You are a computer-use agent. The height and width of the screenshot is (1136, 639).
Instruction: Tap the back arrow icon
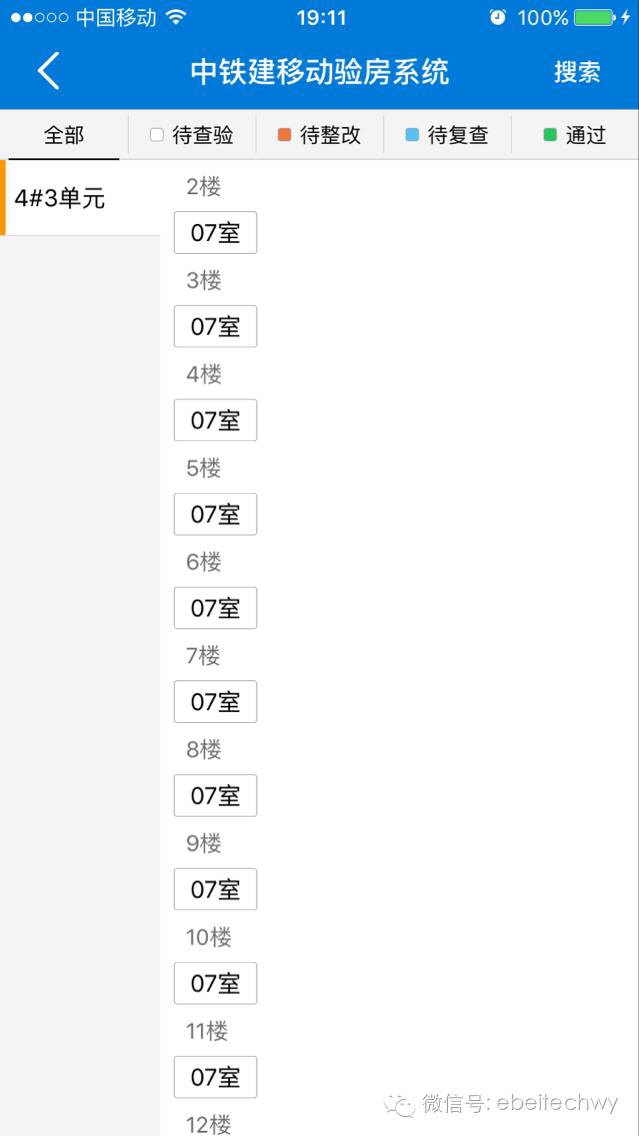pos(49,71)
